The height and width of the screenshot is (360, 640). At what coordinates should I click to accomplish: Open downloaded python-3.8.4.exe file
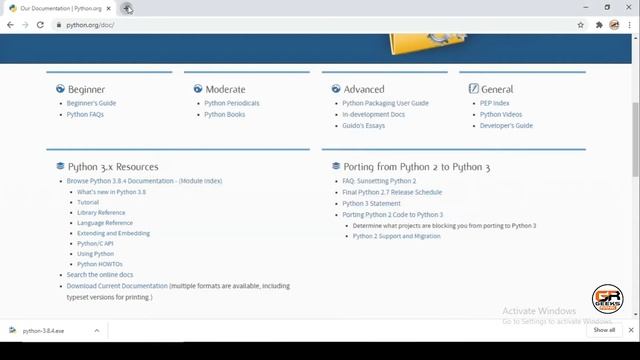[x=43, y=331]
